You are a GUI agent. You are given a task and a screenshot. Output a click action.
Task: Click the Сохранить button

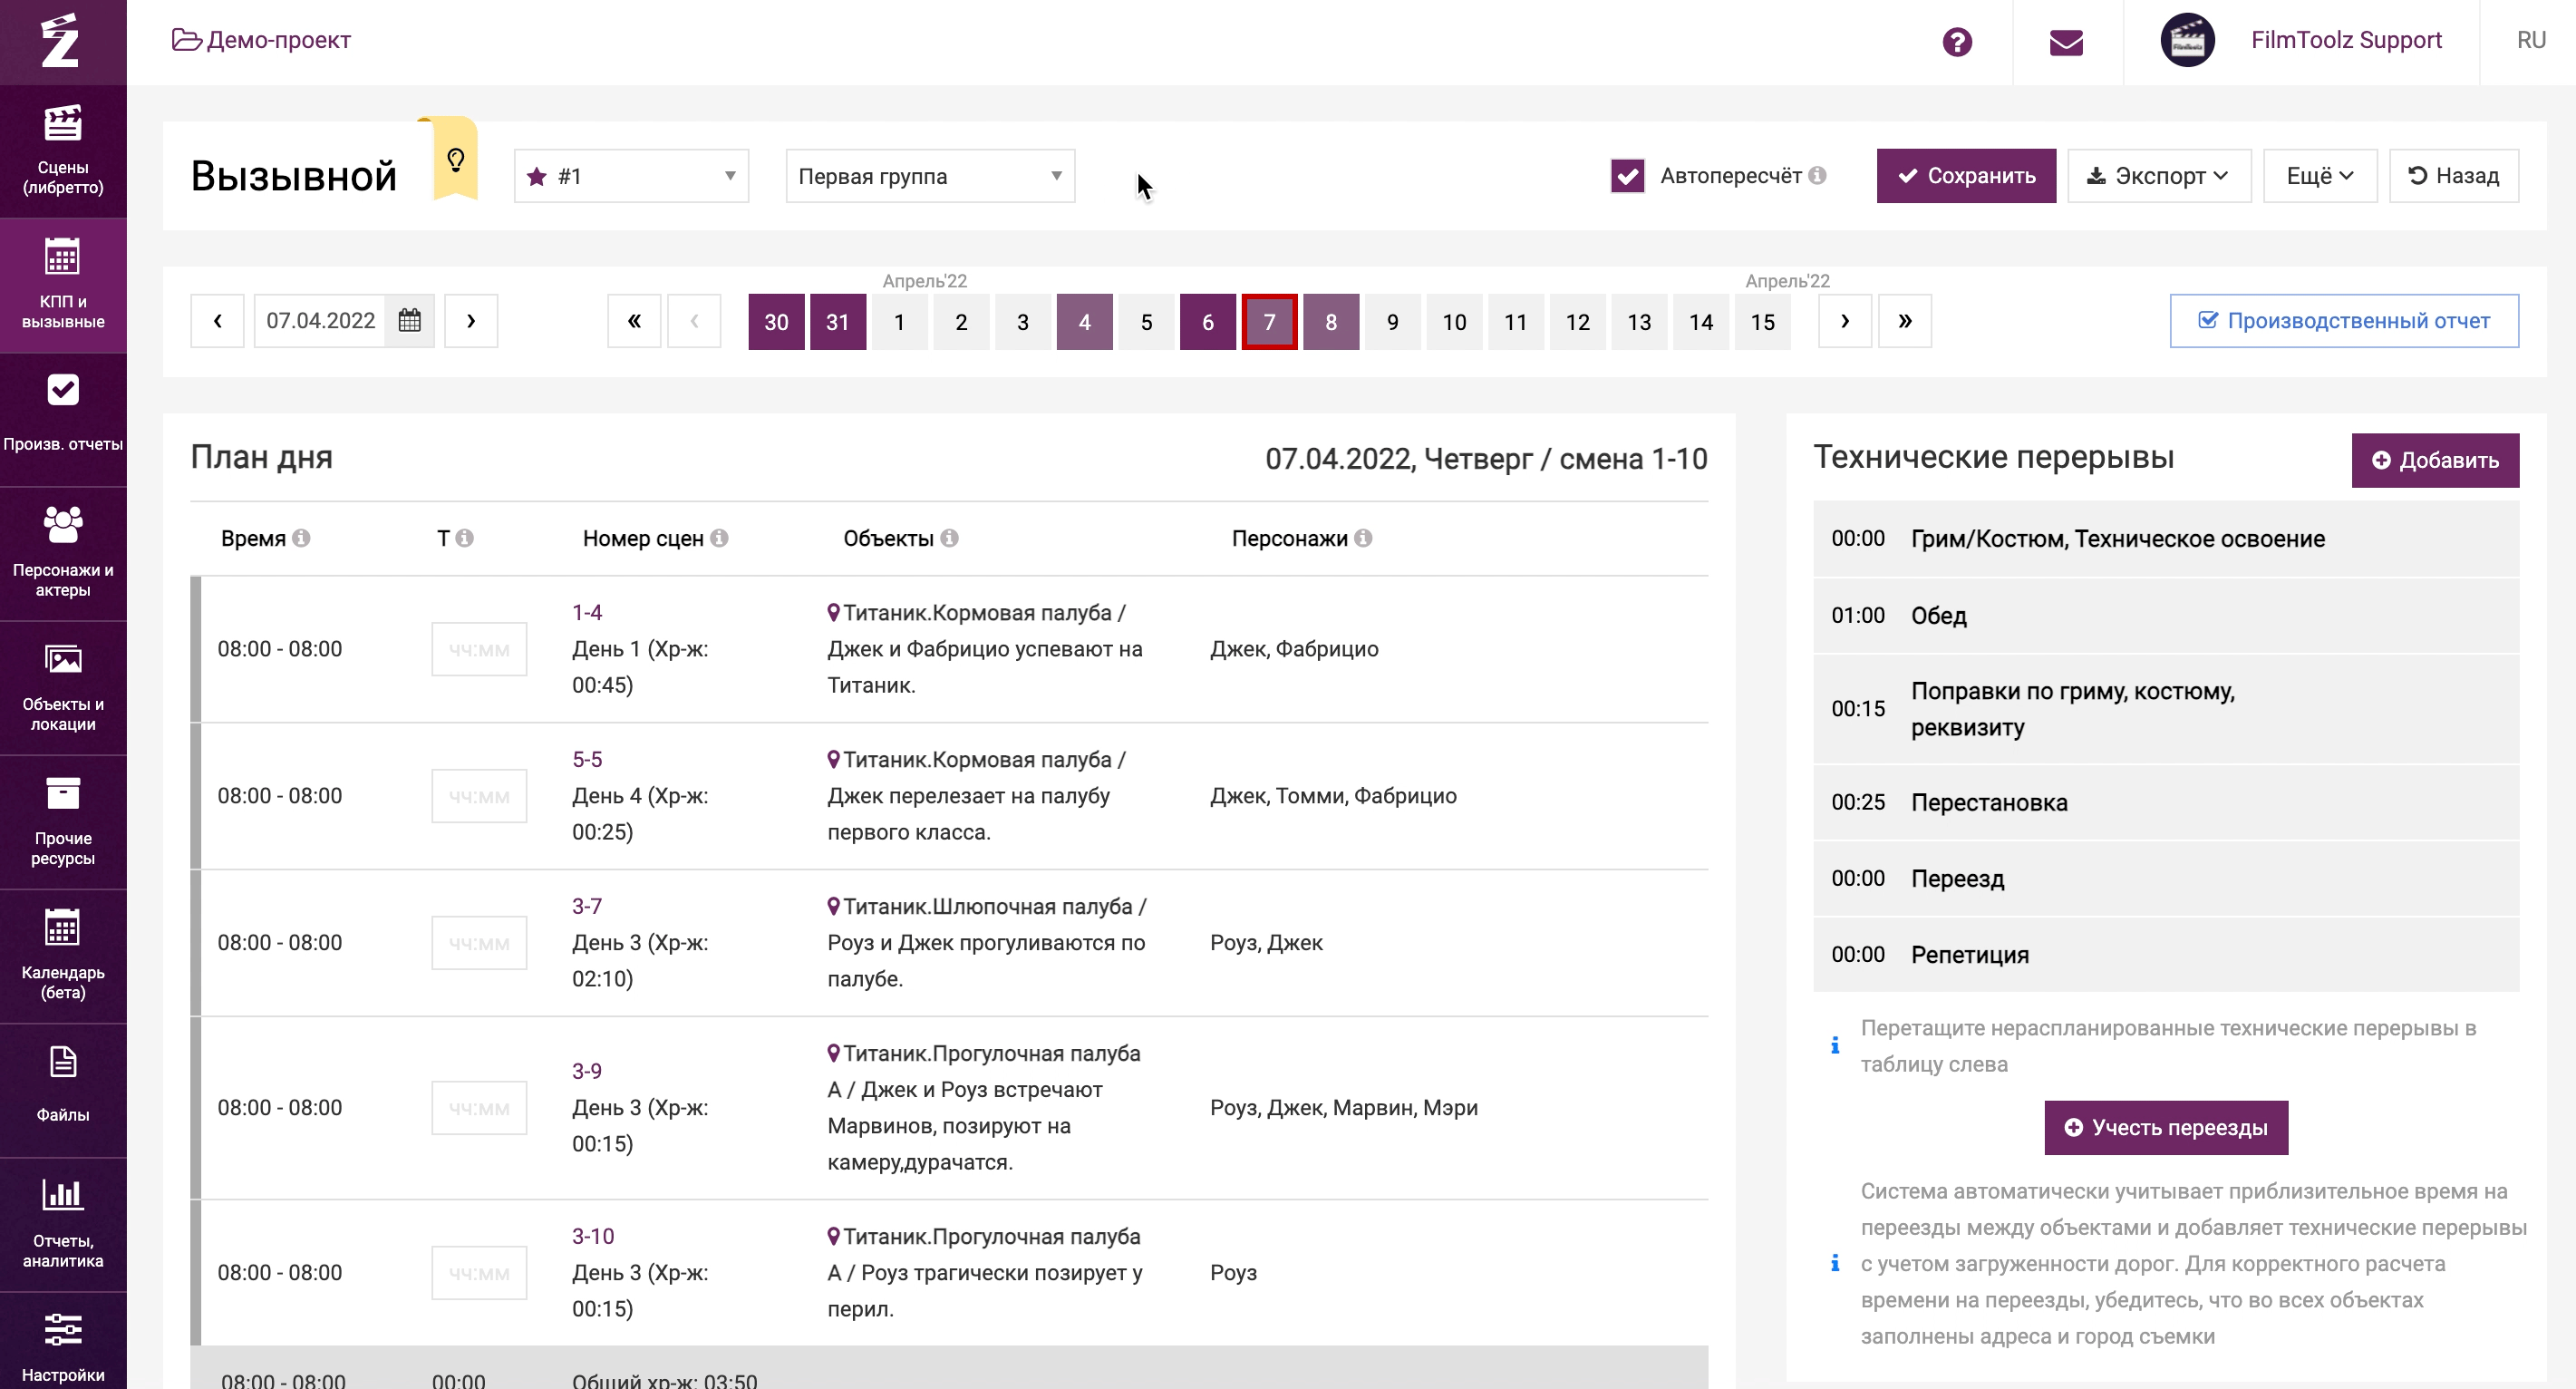[x=1965, y=176]
